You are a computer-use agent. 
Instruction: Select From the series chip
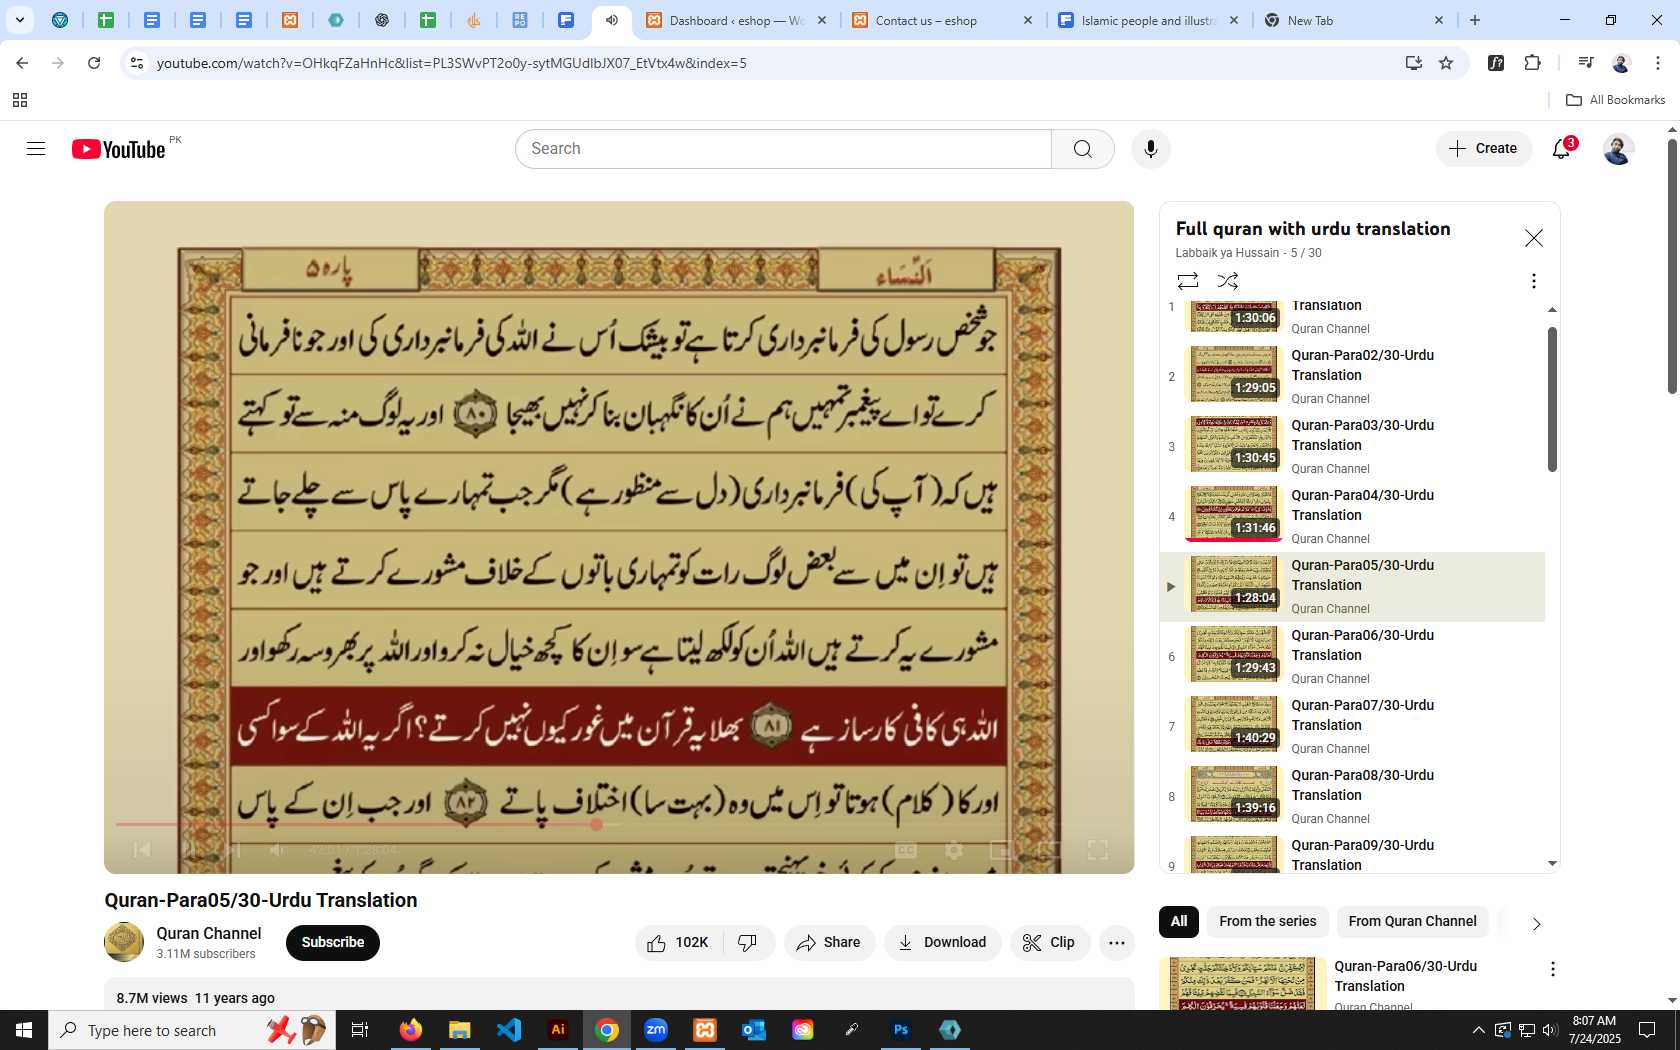click(x=1267, y=922)
